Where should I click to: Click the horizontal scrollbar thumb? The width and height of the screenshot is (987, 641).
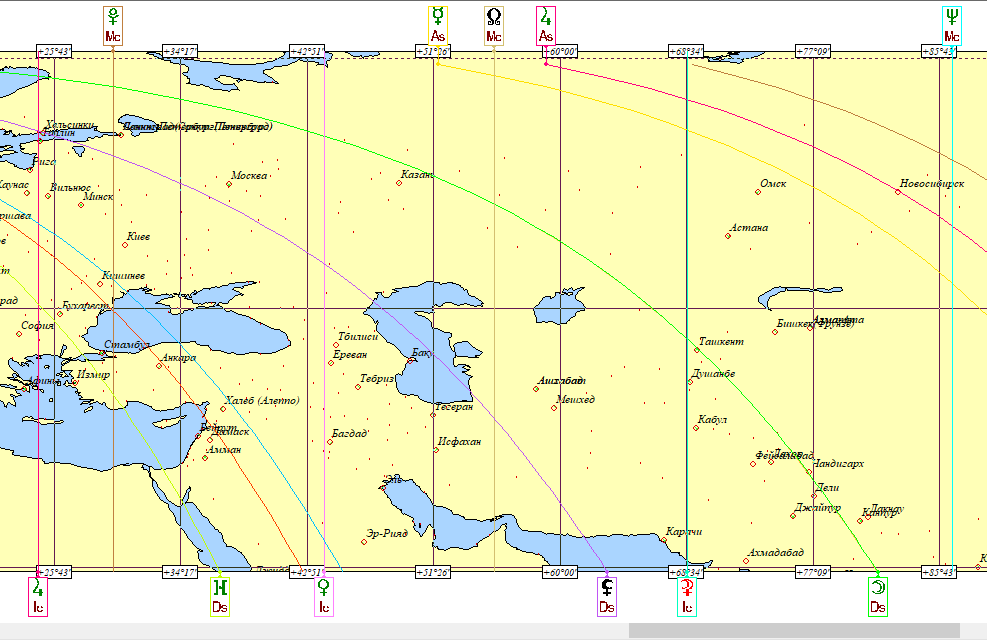[794, 630]
